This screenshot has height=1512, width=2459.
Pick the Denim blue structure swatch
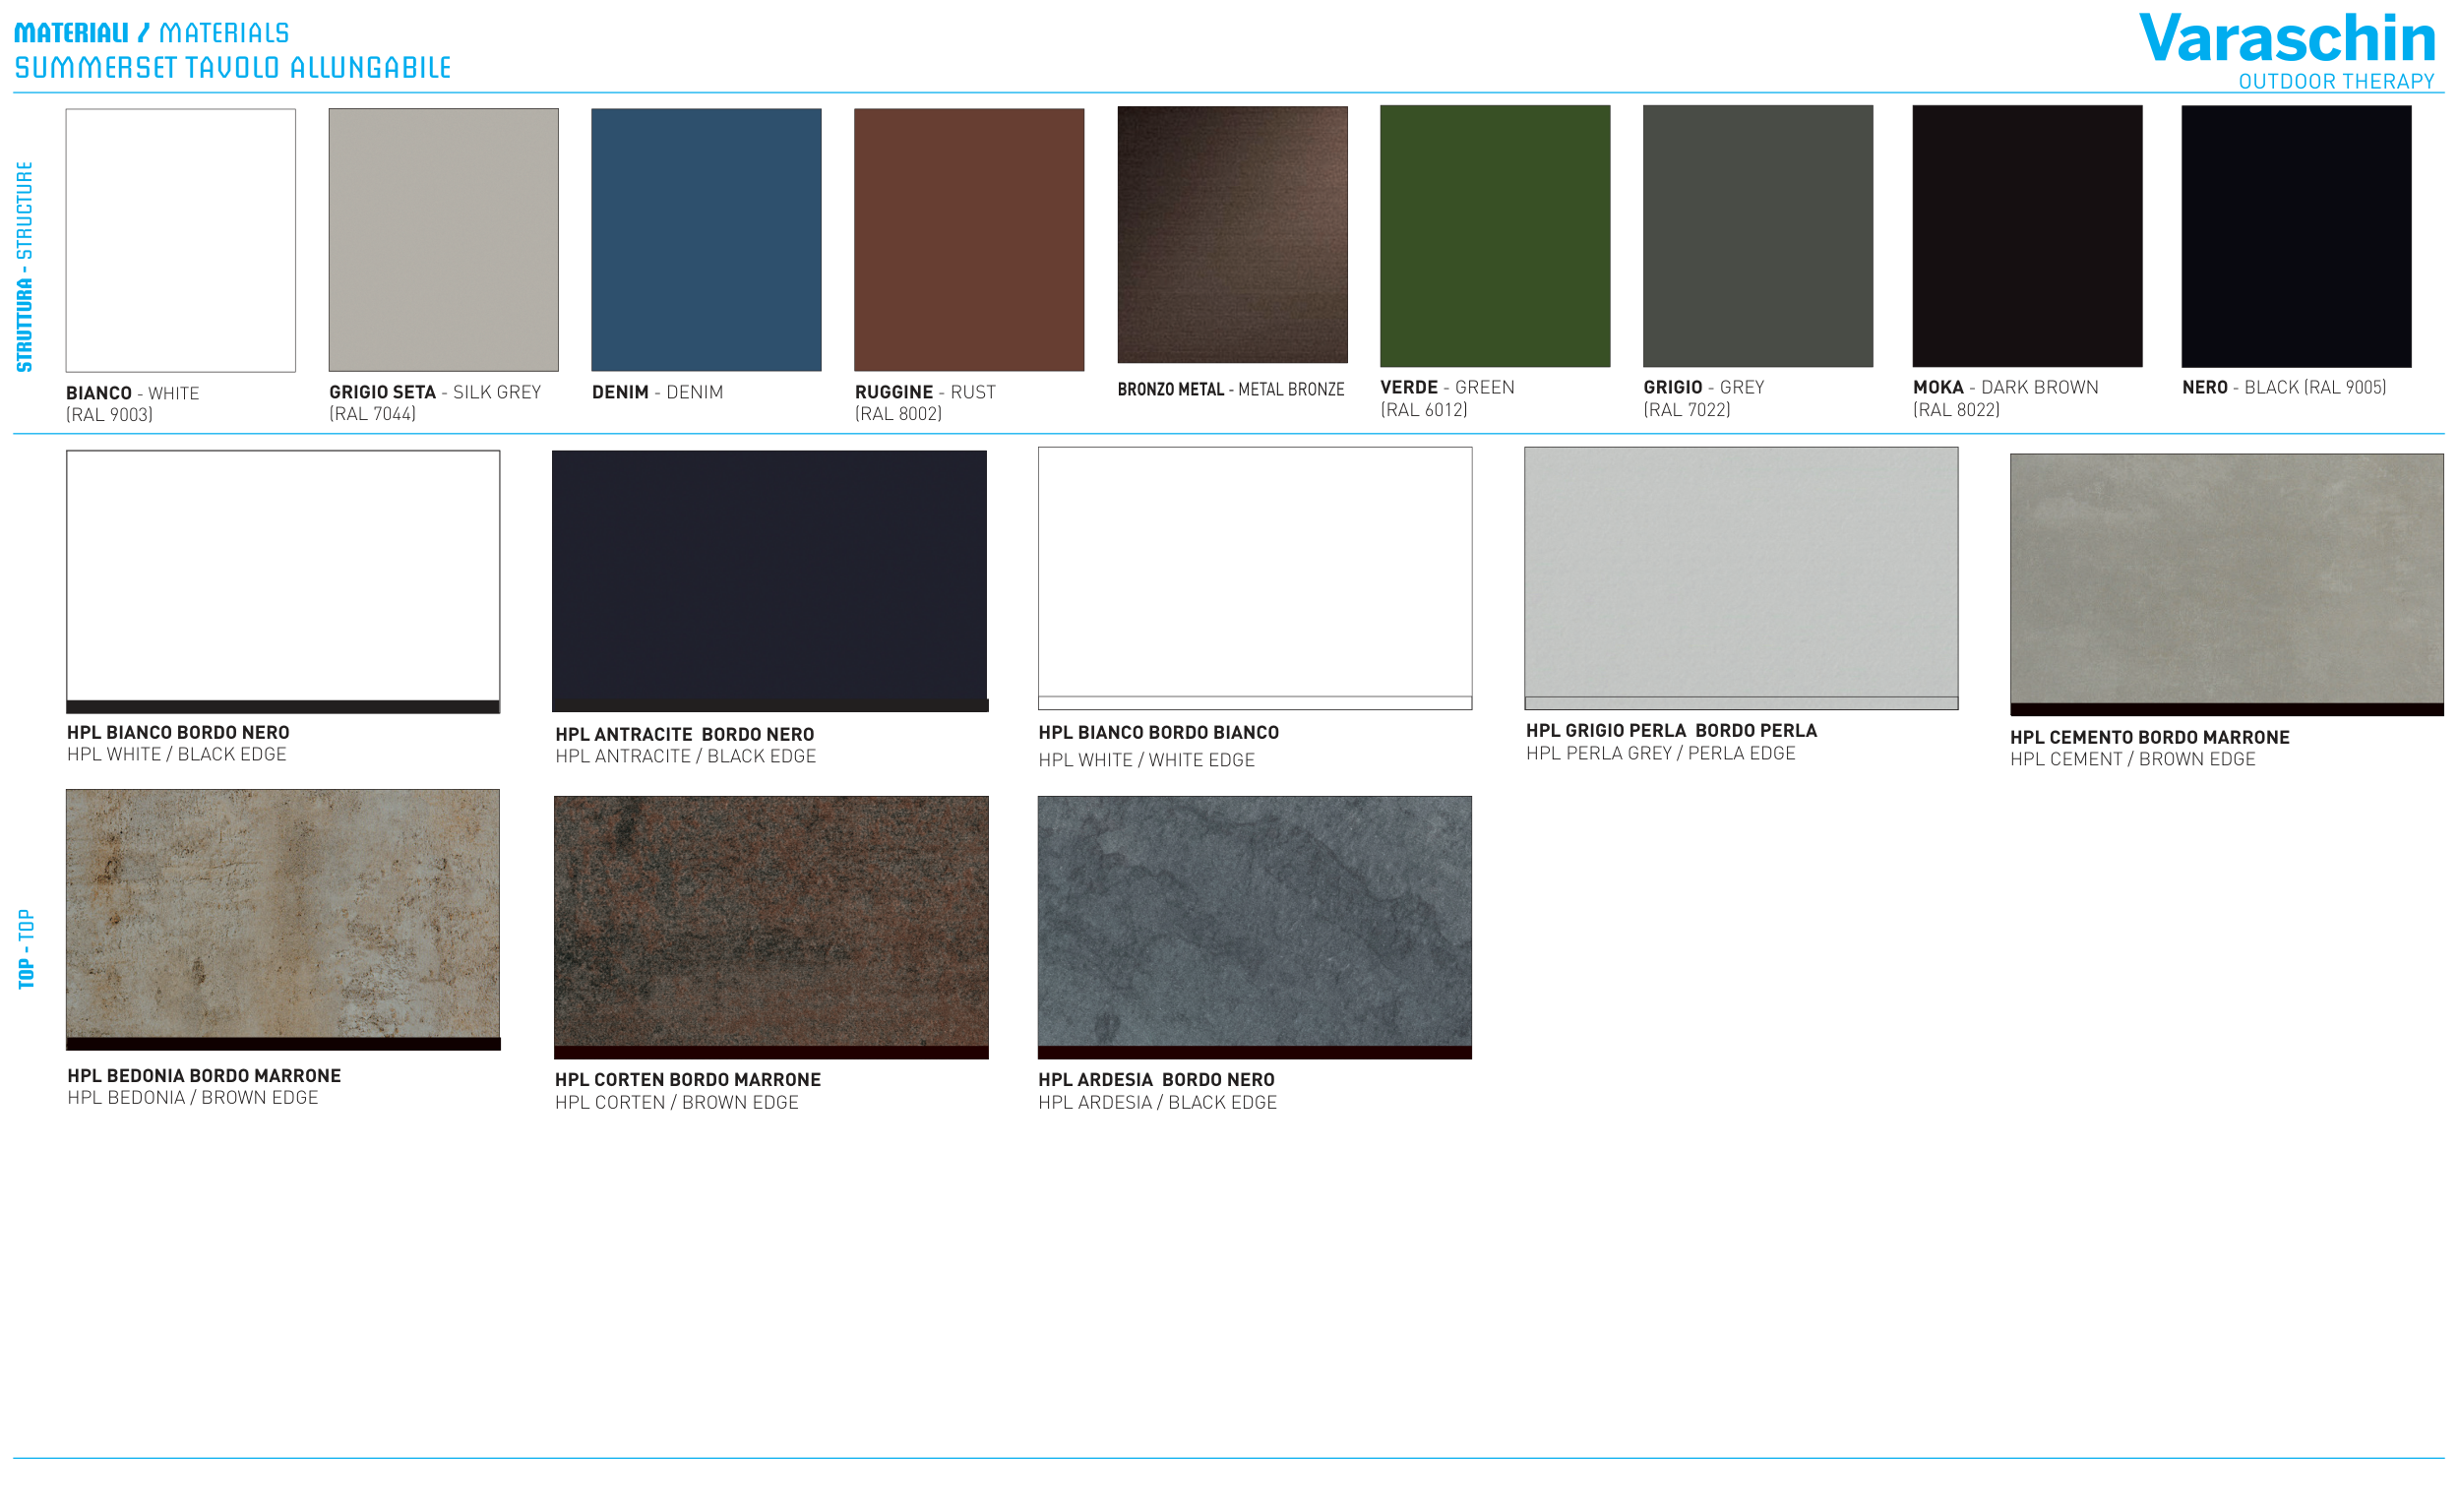tap(707, 240)
